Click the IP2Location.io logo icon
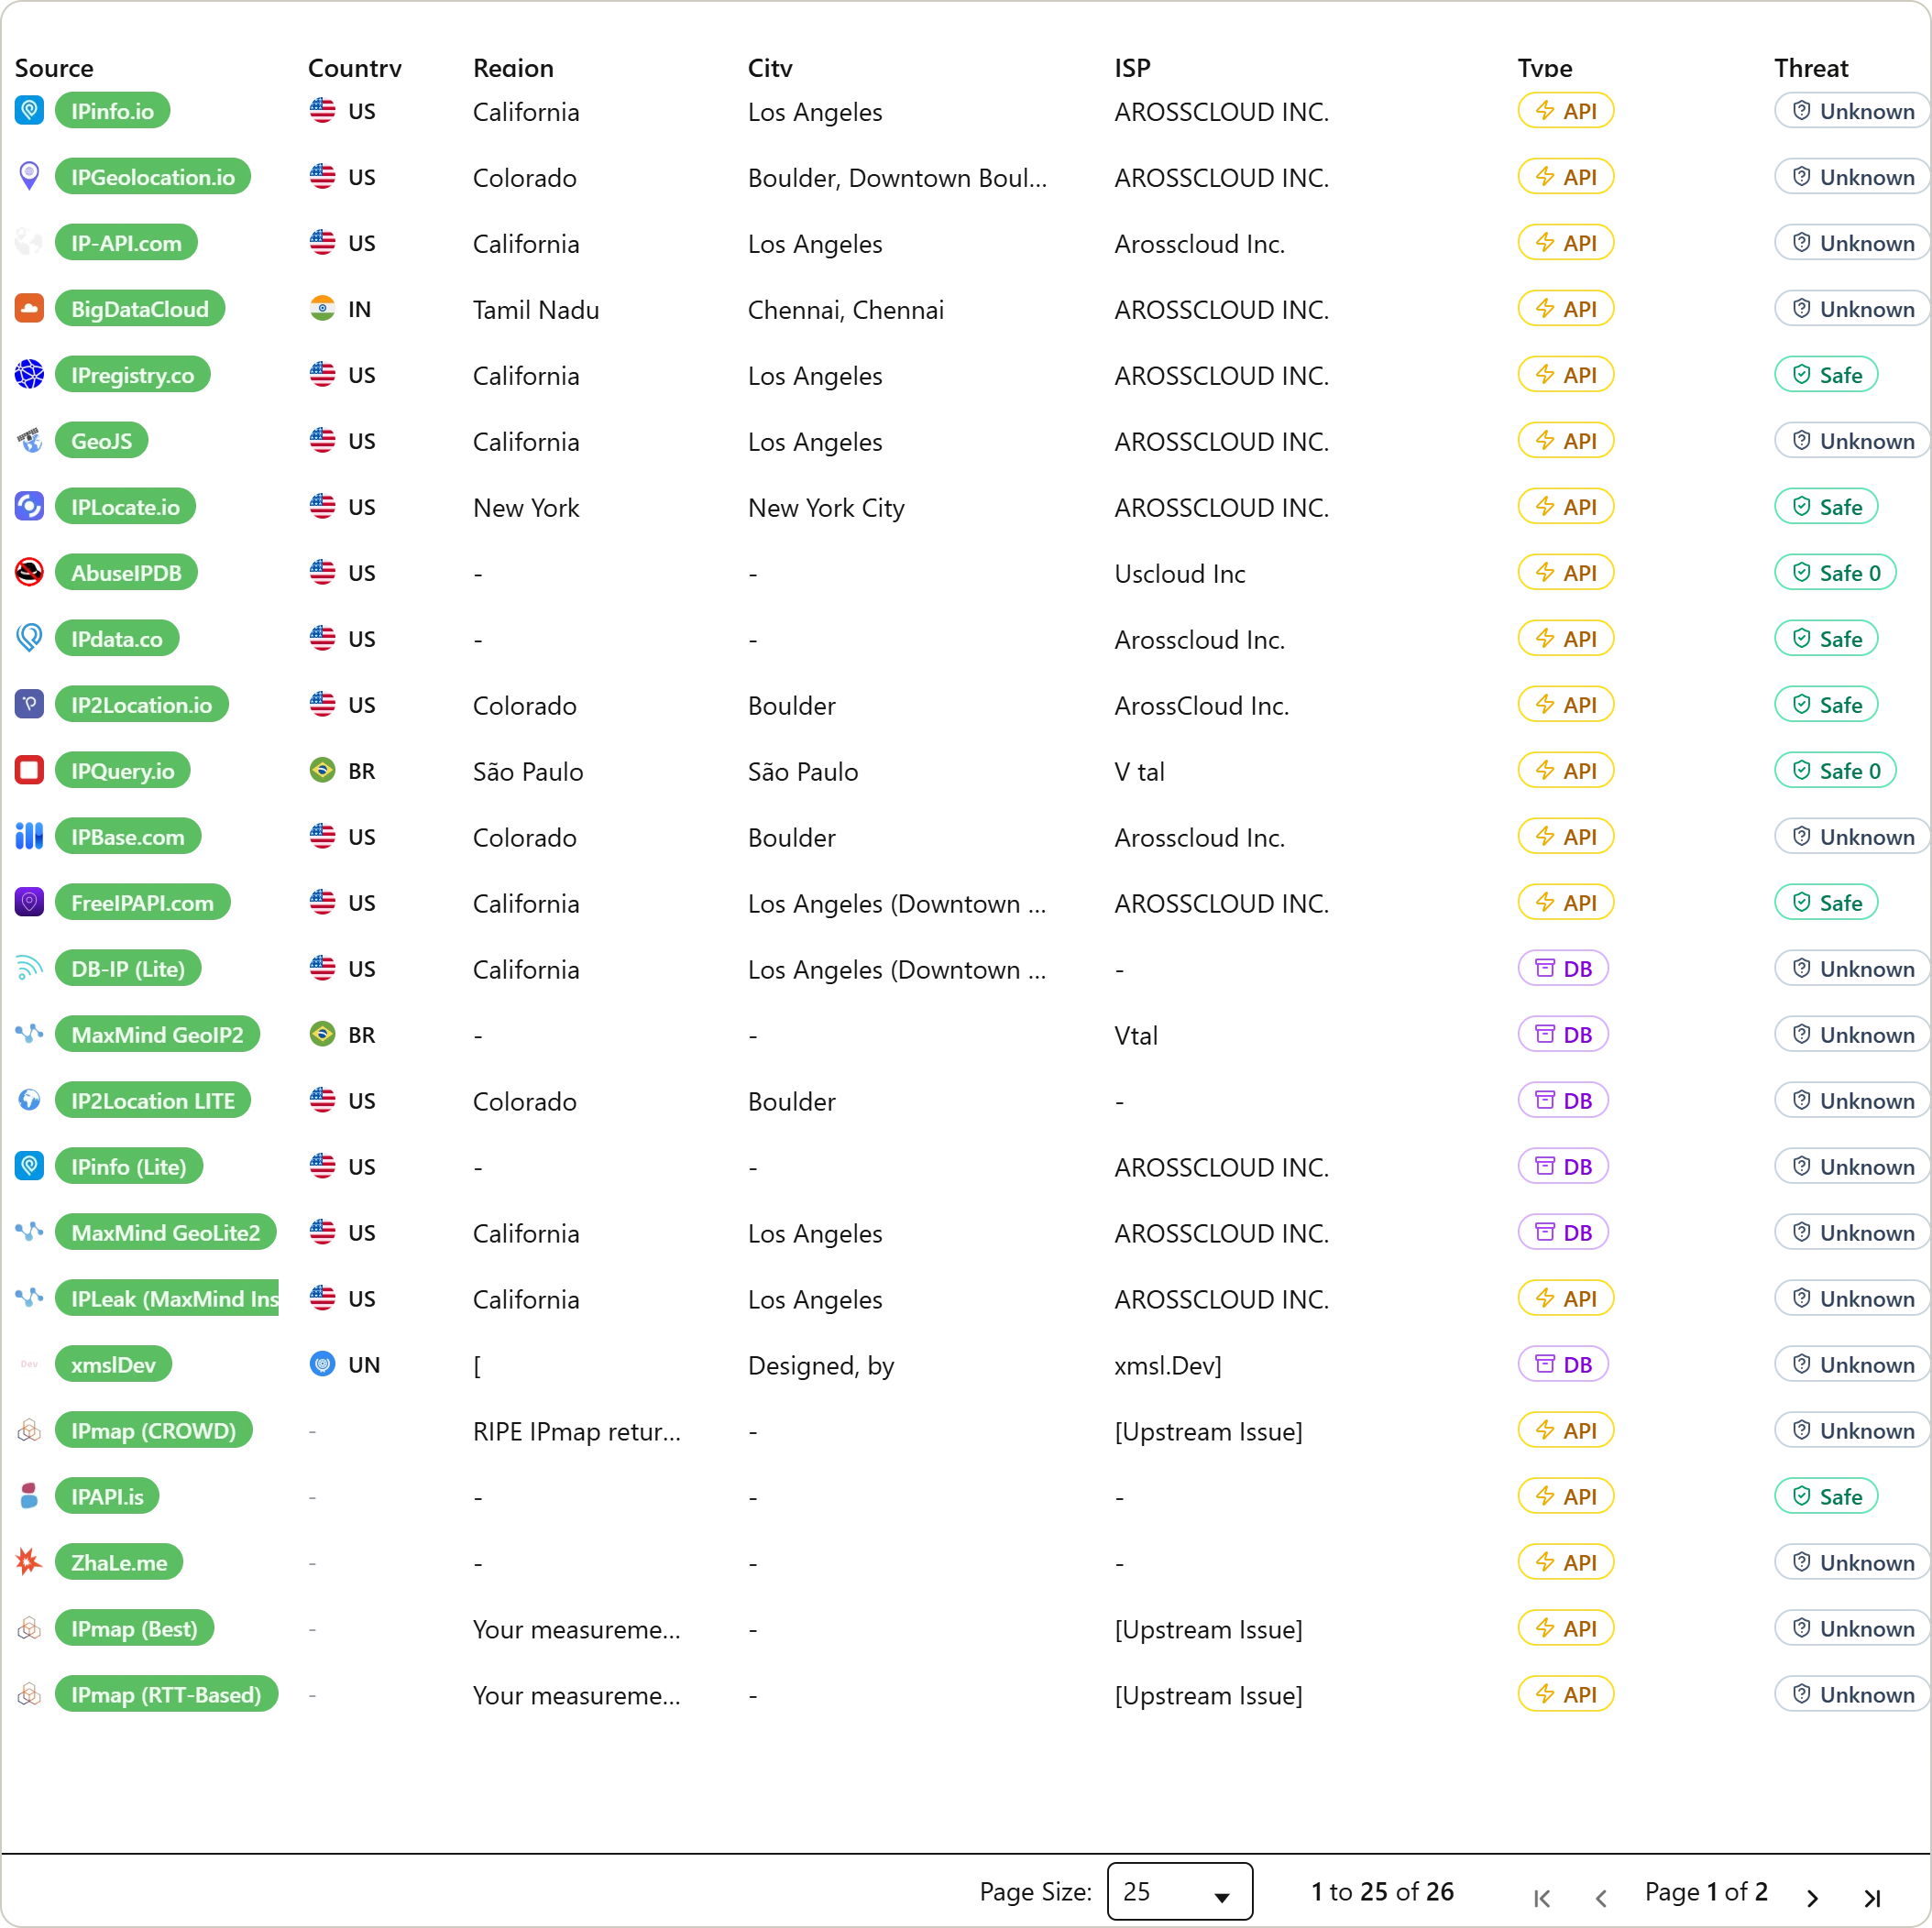 click(29, 705)
